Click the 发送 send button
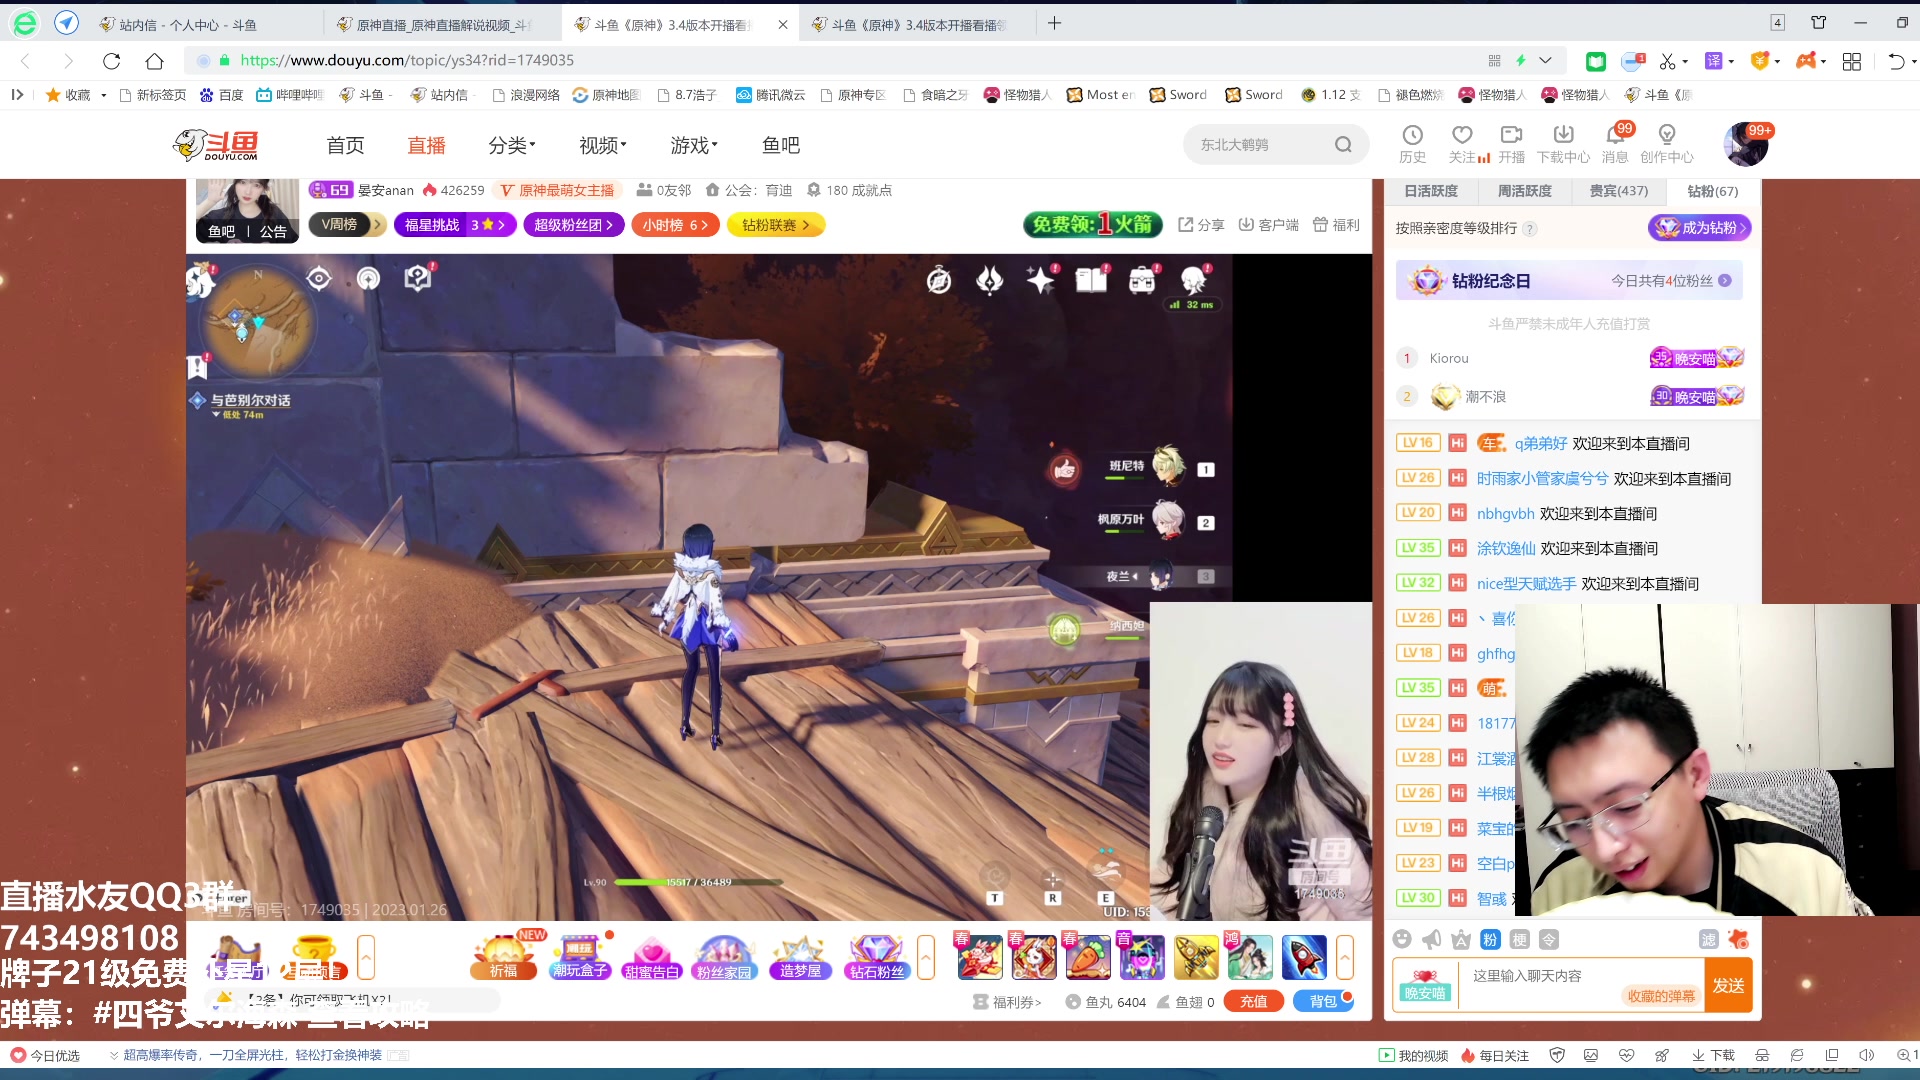This screenshot has width=1920, height=1080. (1728, 986)
